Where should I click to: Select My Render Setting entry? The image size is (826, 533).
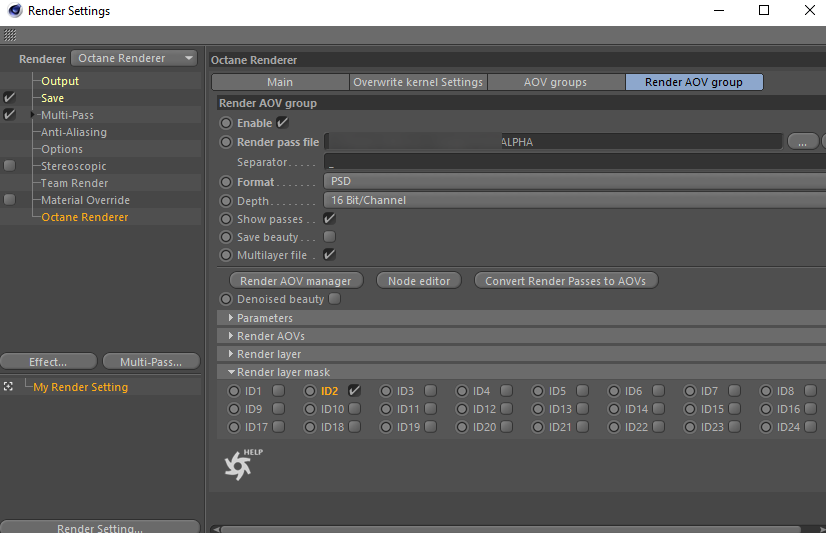coord(80,387)
